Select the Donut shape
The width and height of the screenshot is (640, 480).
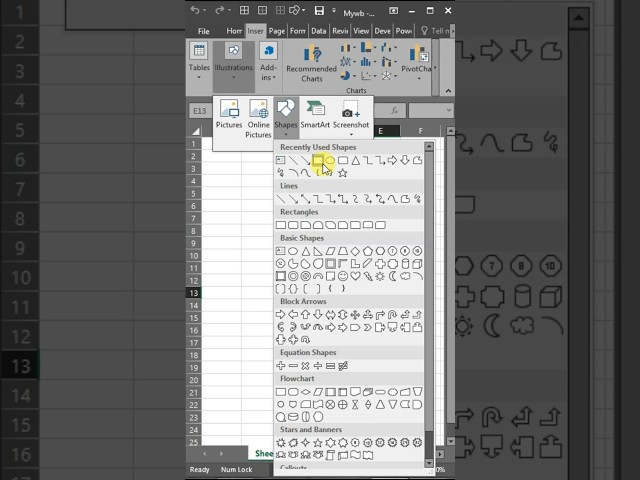(293, 276)
